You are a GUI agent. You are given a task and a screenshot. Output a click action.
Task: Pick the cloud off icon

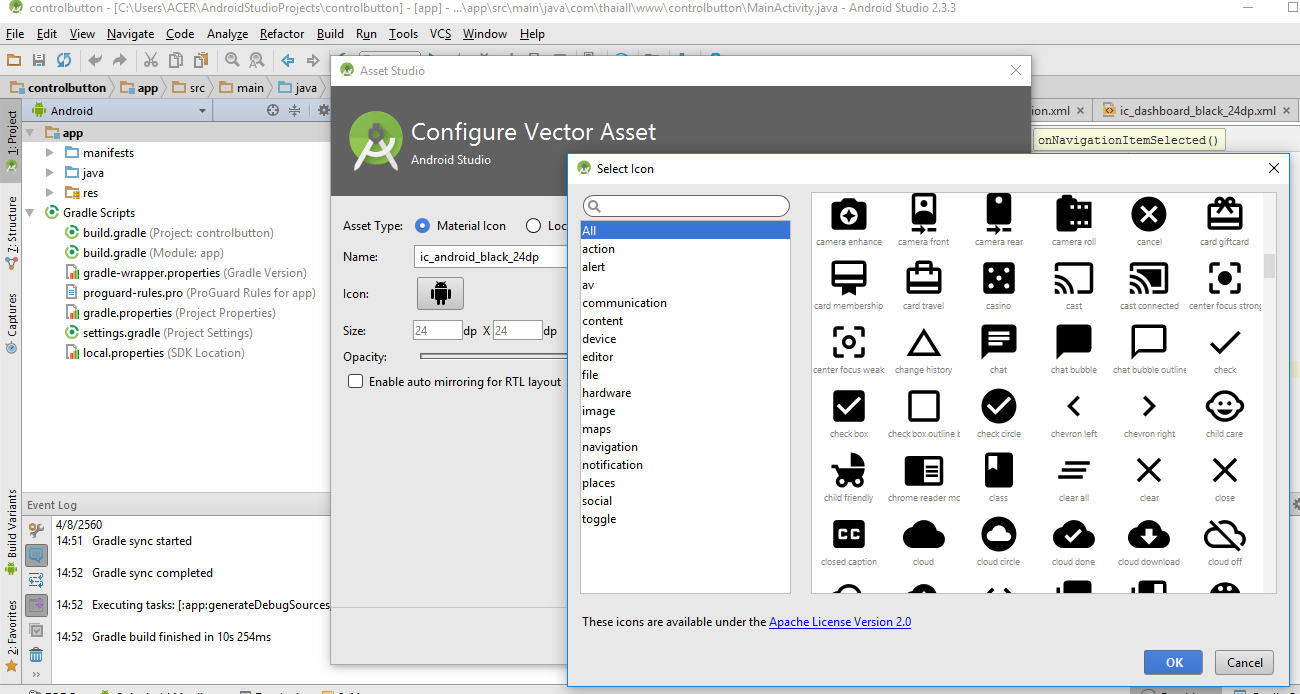[x=1224, y=535]
